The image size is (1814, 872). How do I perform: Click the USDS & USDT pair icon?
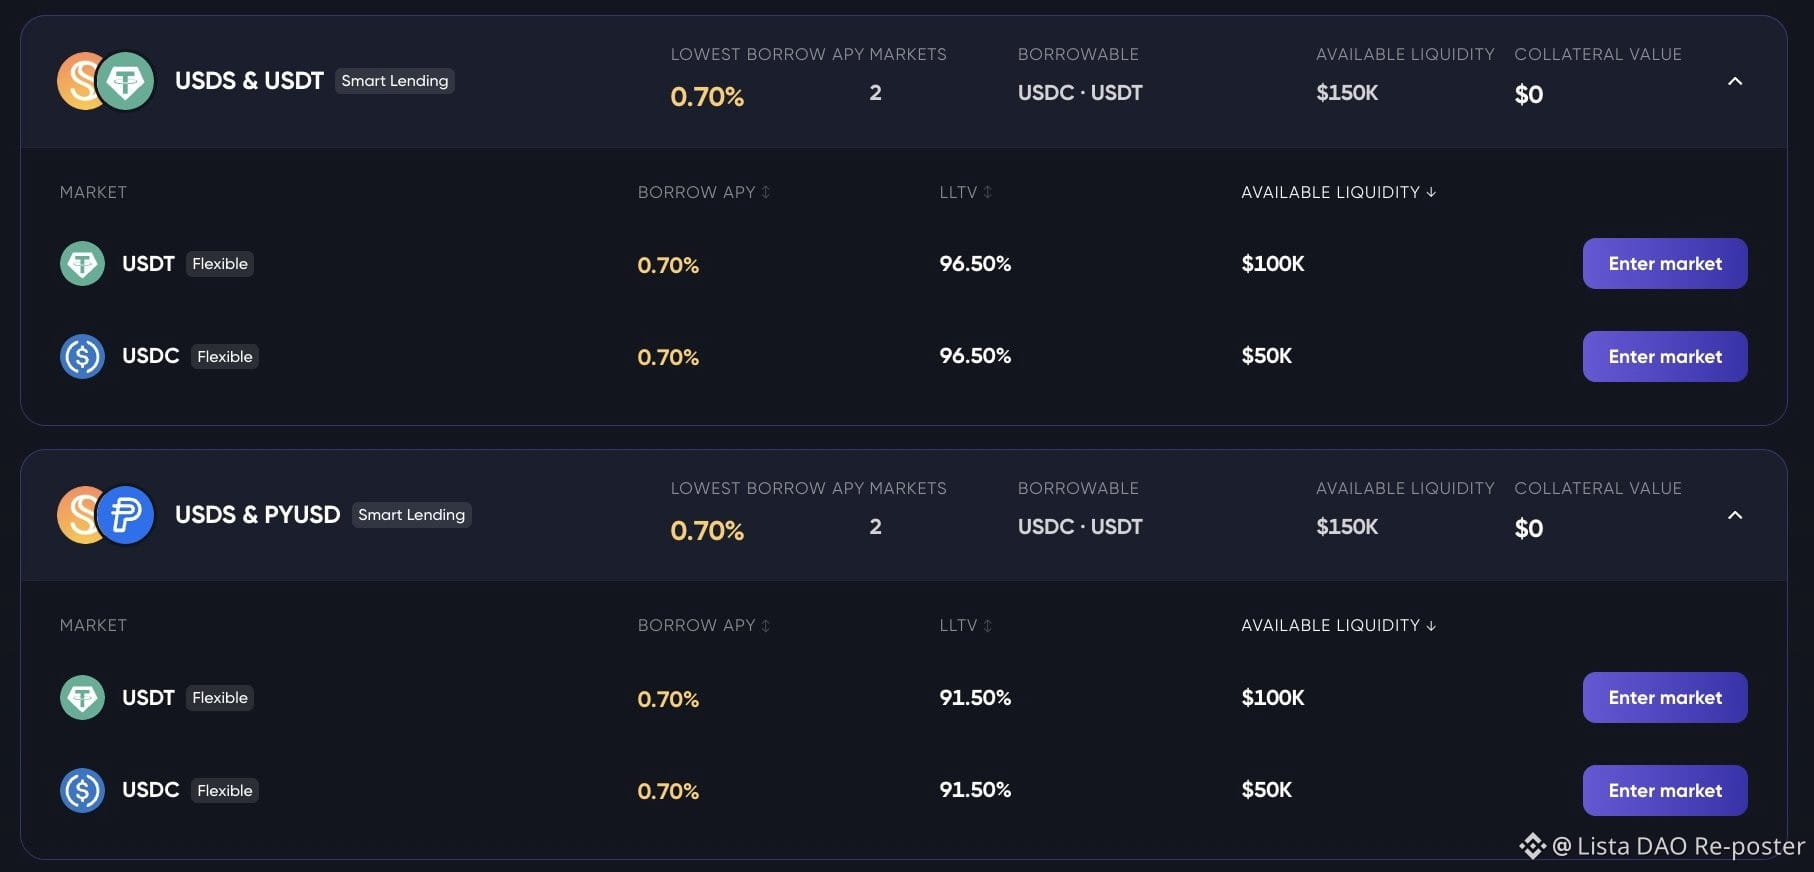point(106,81)
